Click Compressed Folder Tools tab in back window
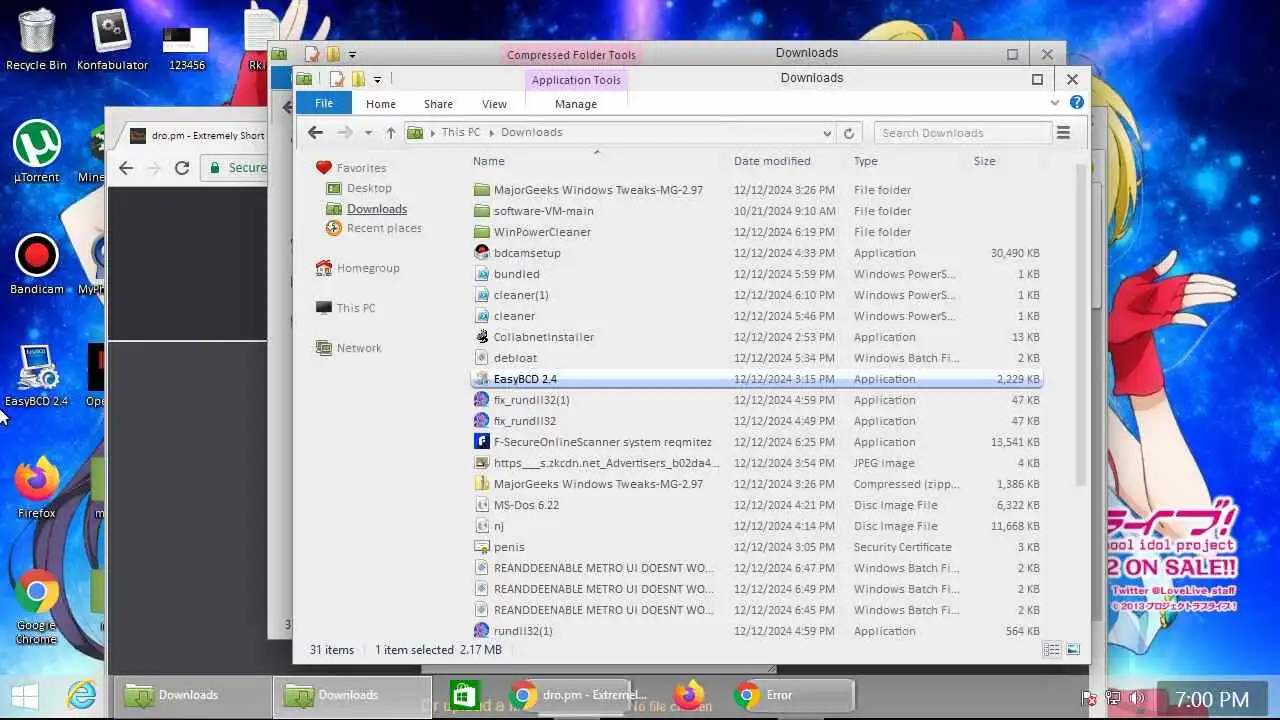 (x=571, y=55)
